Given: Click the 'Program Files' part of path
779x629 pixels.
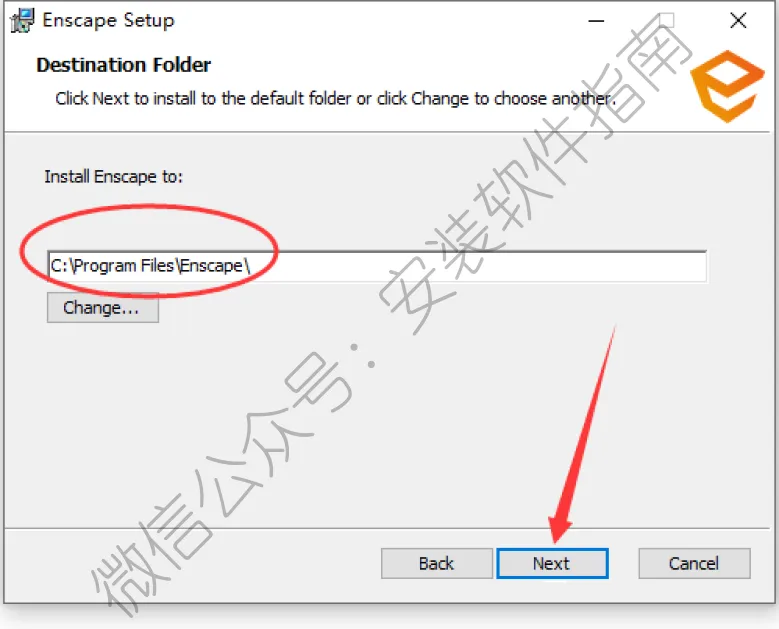Looking at the screenshot, I should (124, 266).
